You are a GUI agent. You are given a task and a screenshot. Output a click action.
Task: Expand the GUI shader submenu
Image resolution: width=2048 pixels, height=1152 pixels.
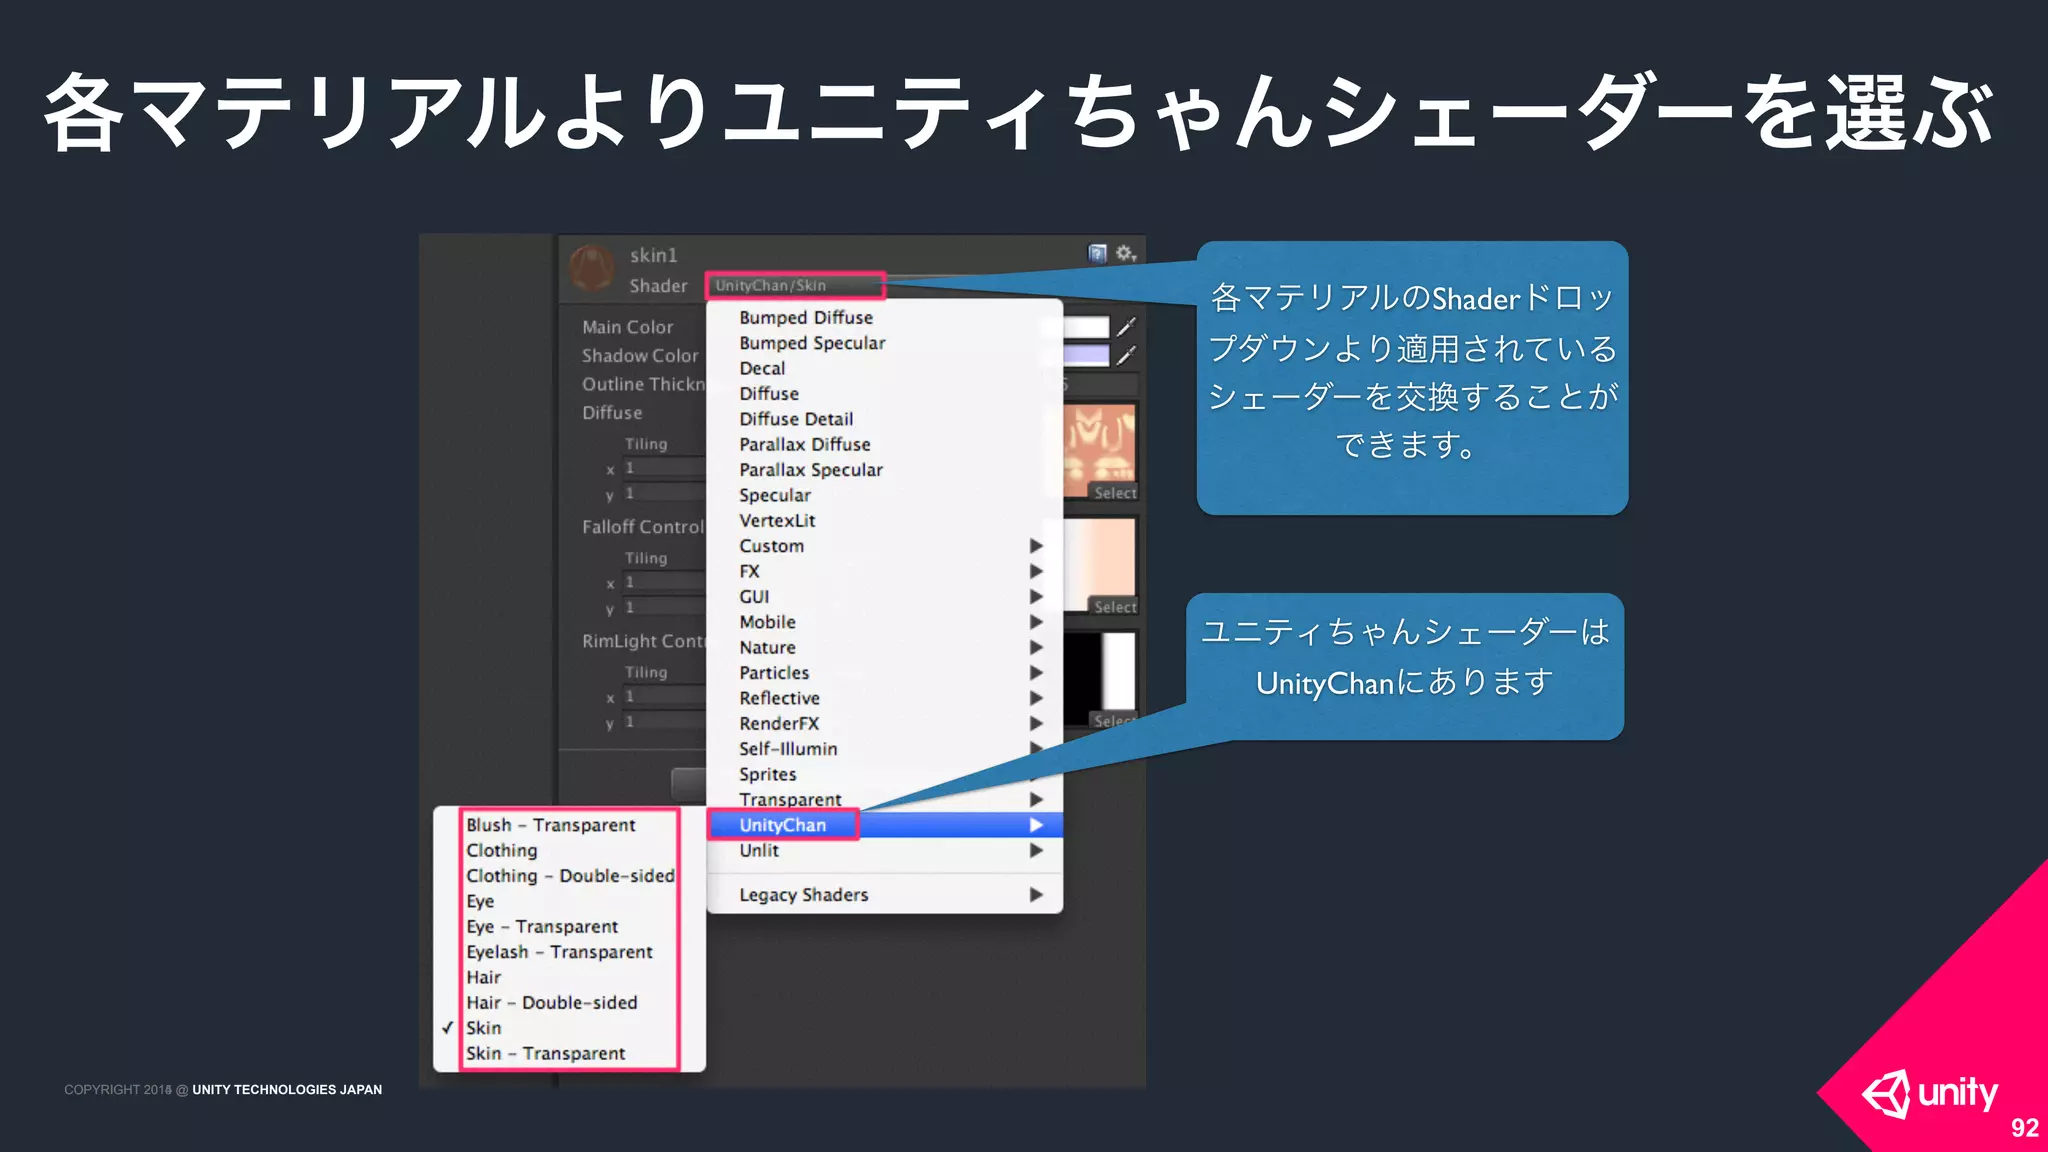(885, 597)
